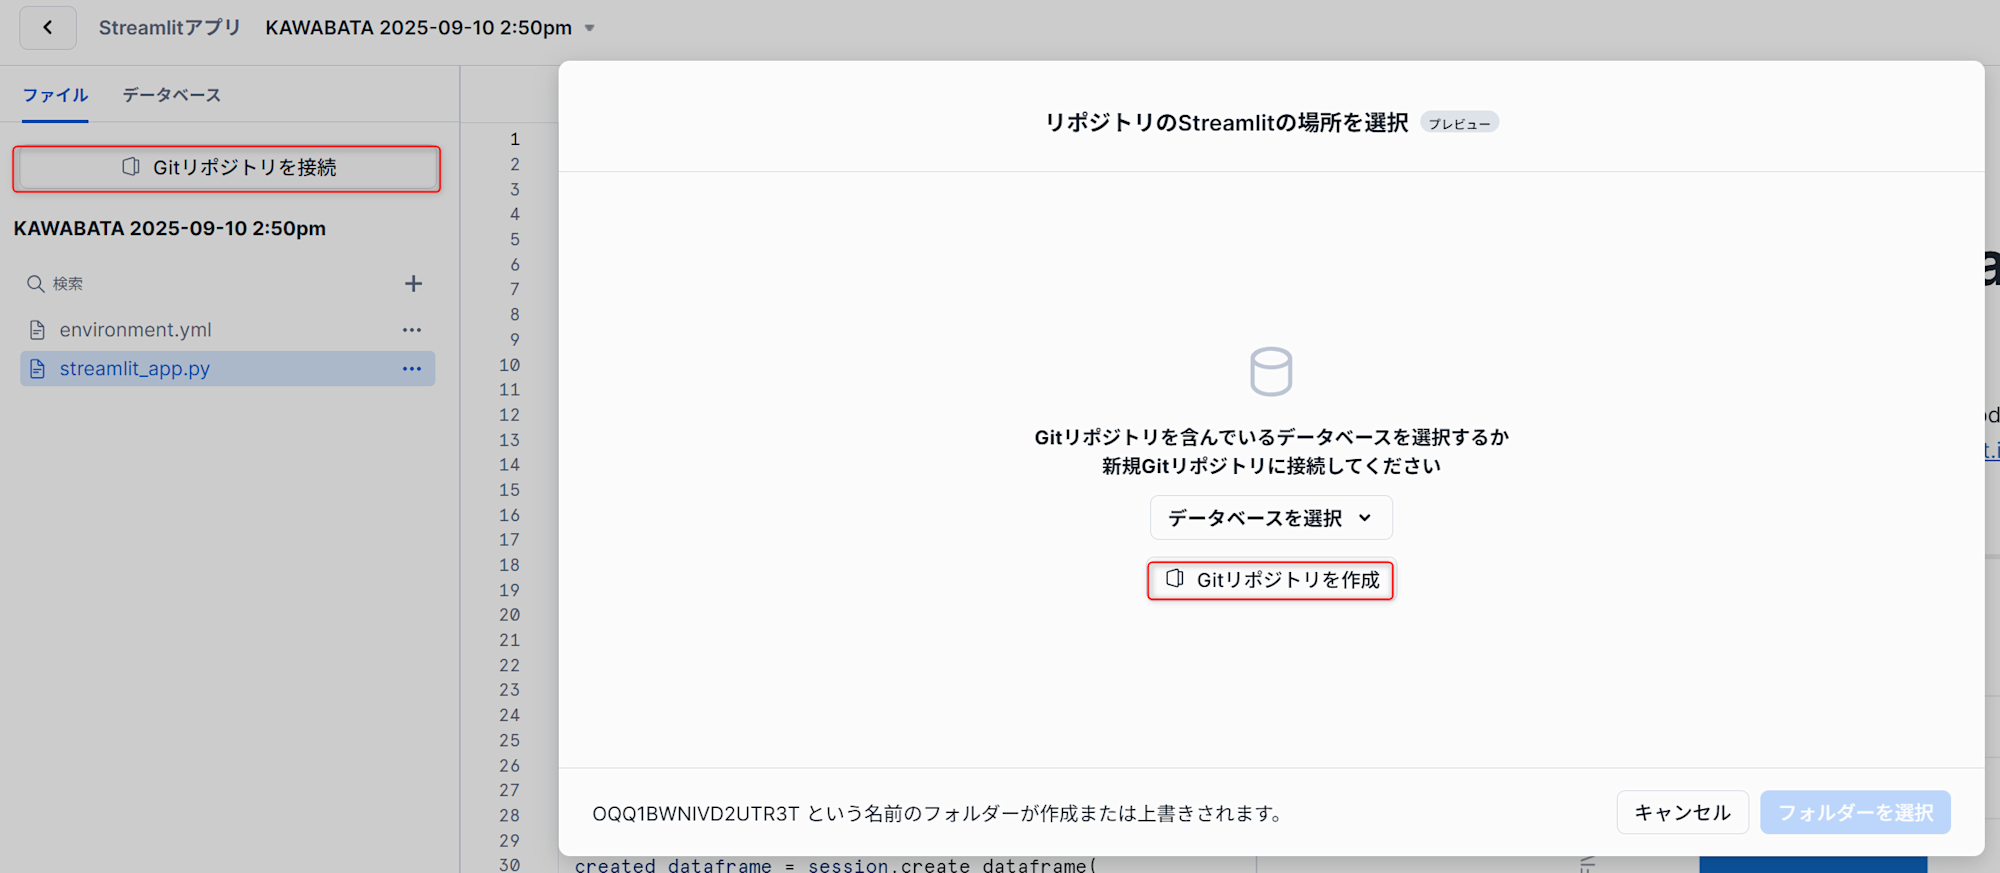Select the environment.yml file
Screen dimensions: 2000x873
227,330
